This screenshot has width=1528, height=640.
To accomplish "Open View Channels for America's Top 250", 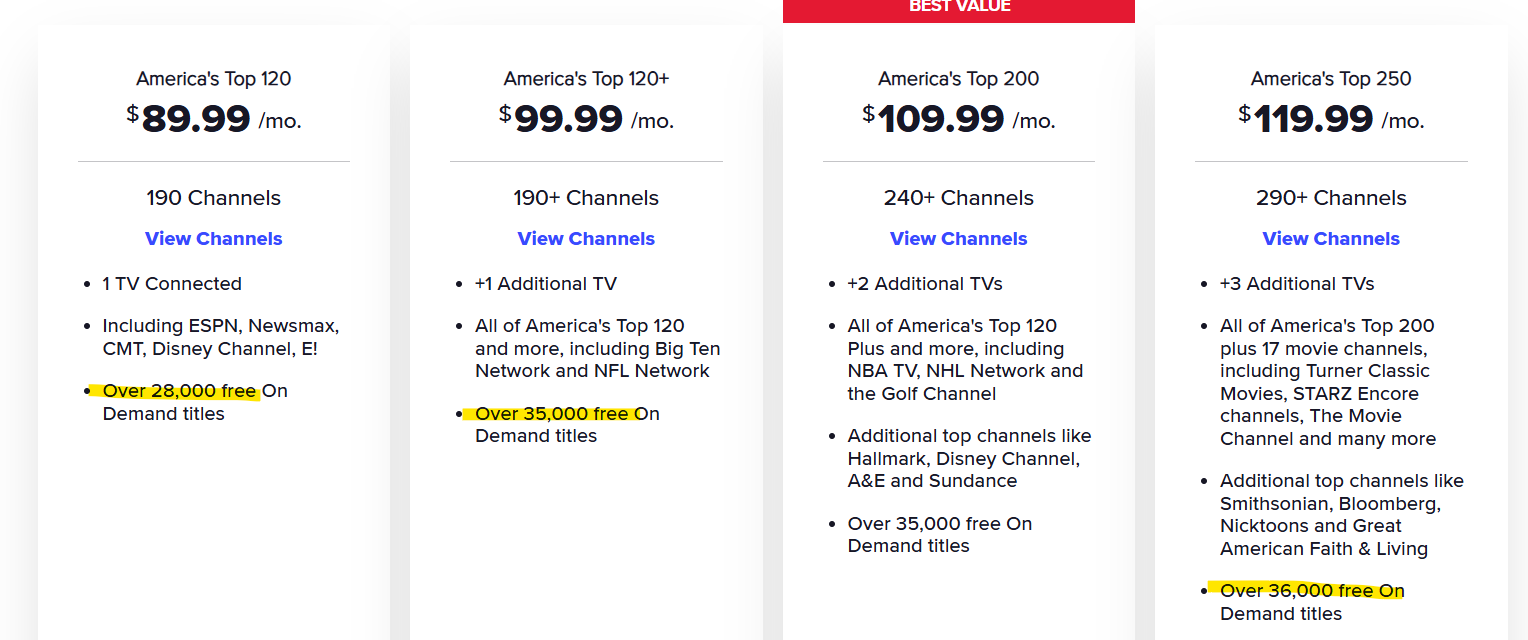I will (x=1330, y=239).
